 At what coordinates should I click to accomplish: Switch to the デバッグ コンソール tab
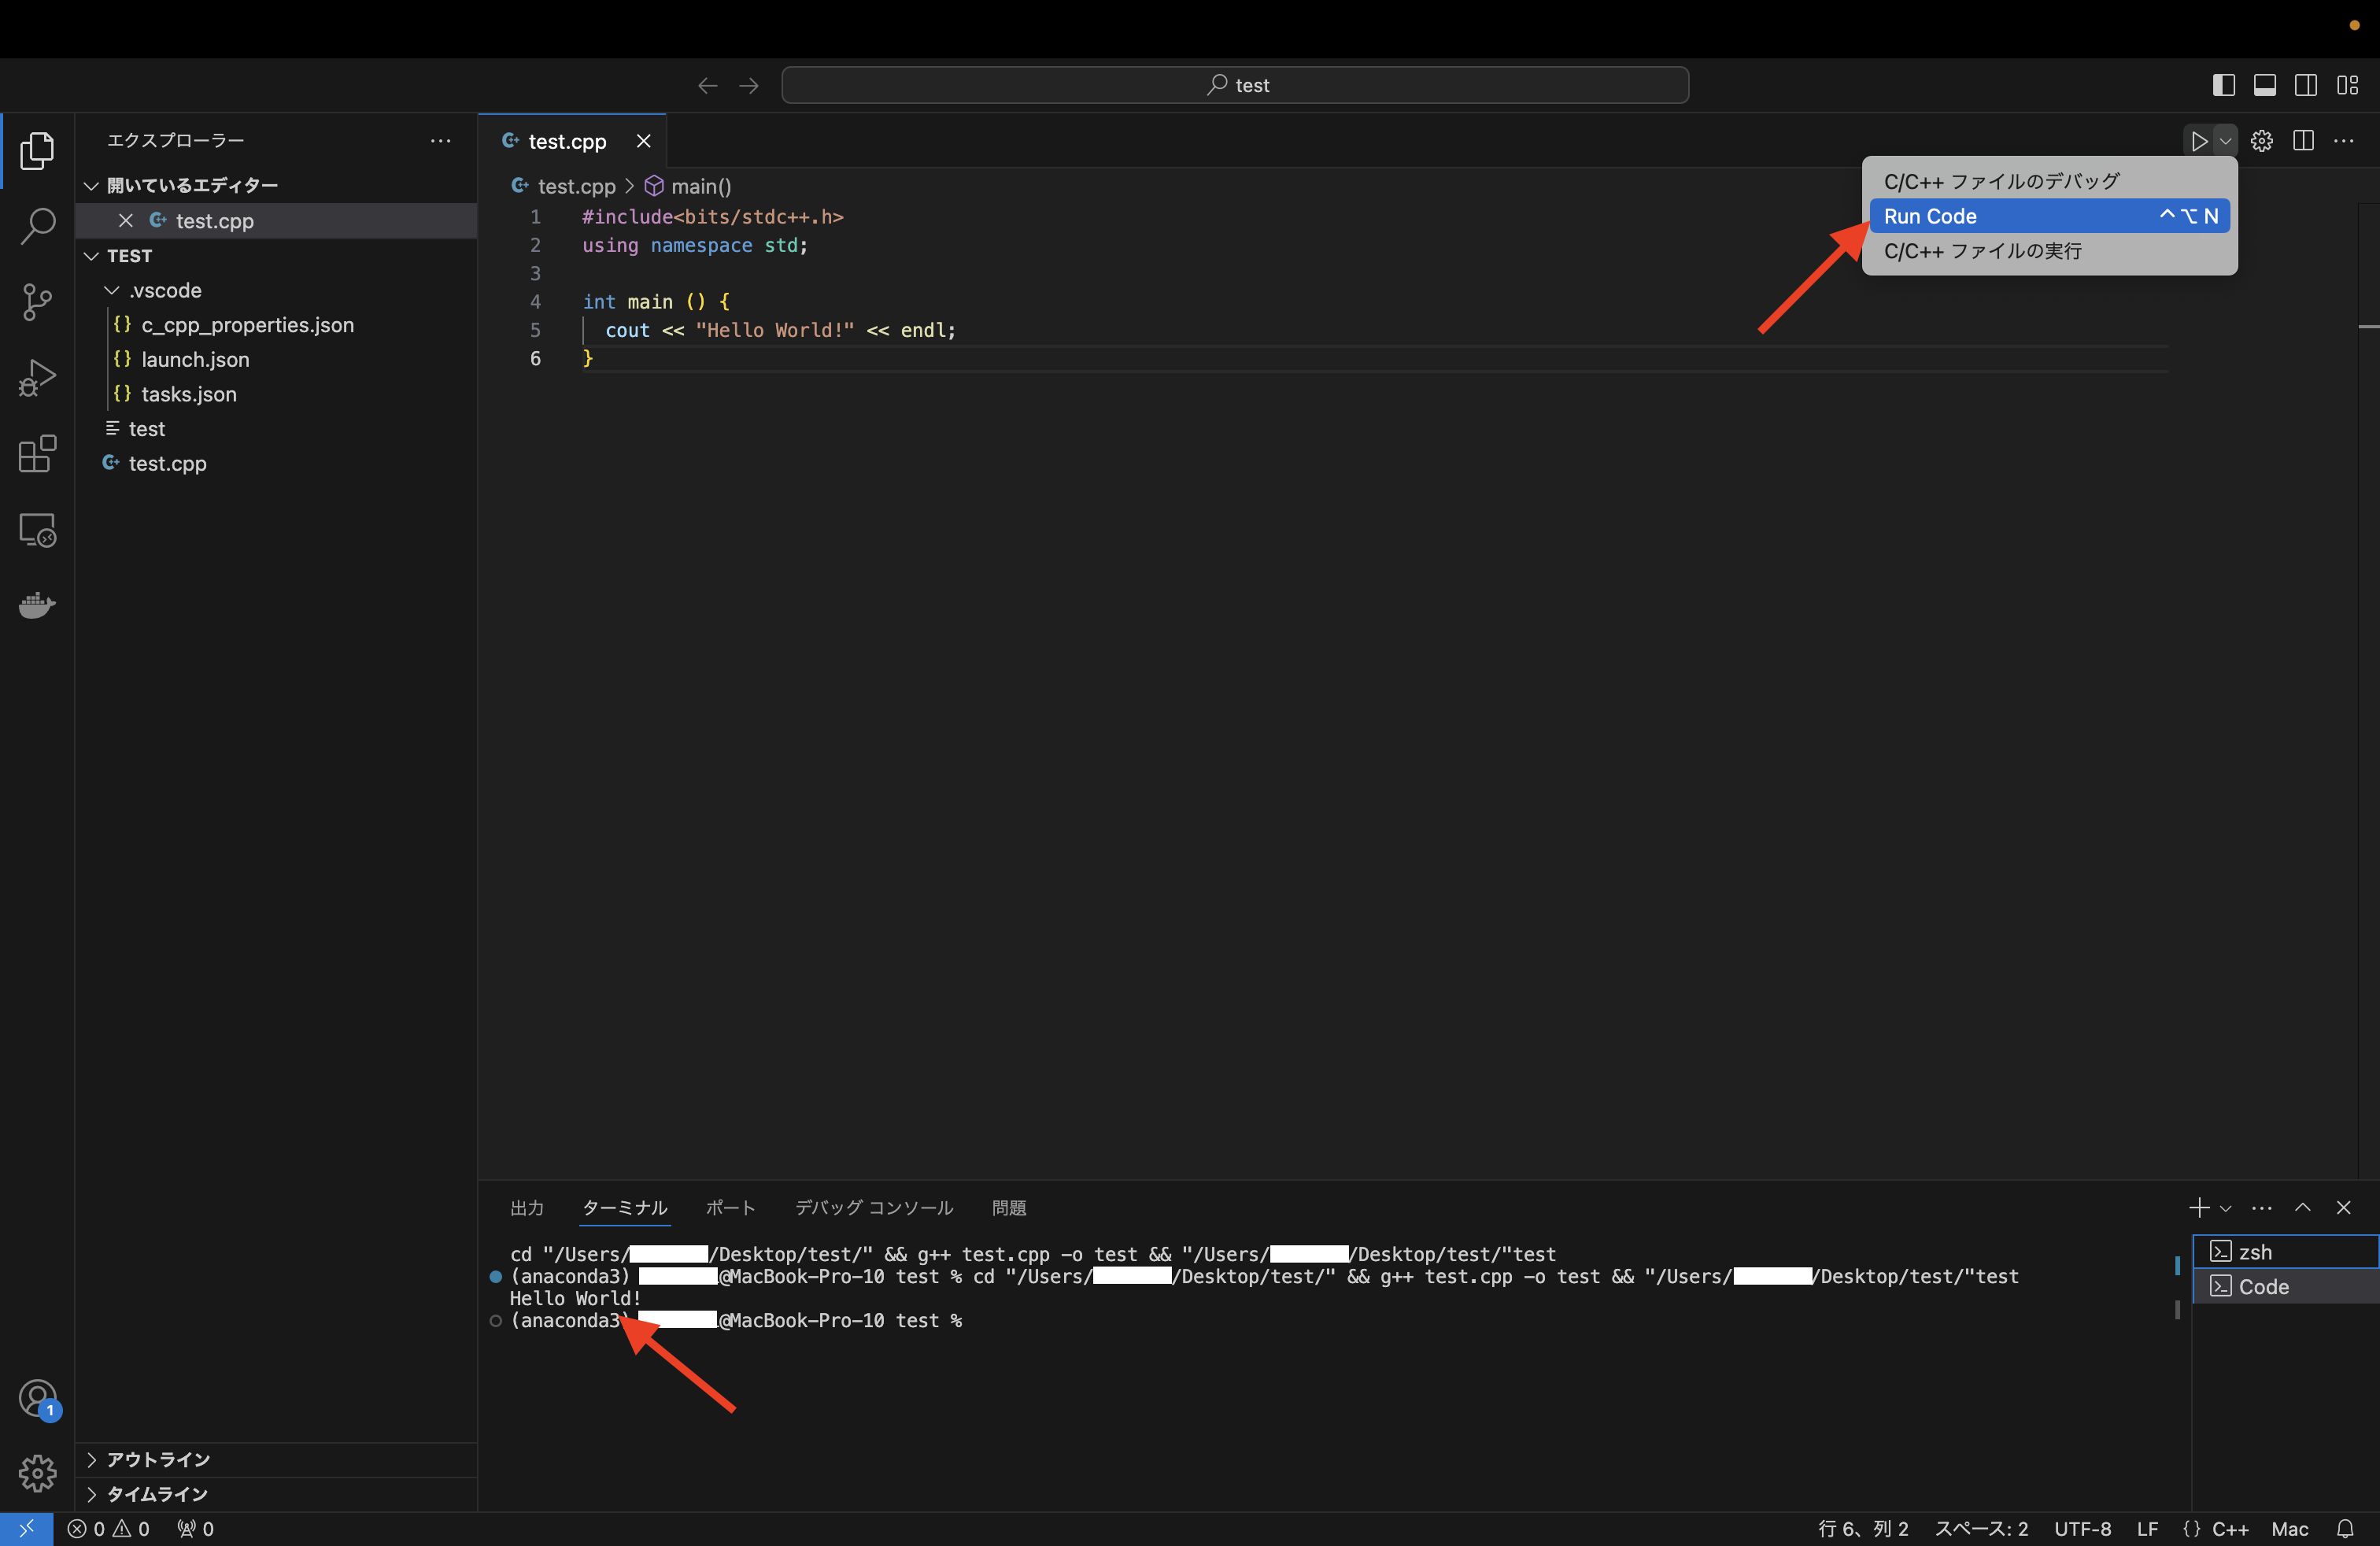click(873, 1208)
